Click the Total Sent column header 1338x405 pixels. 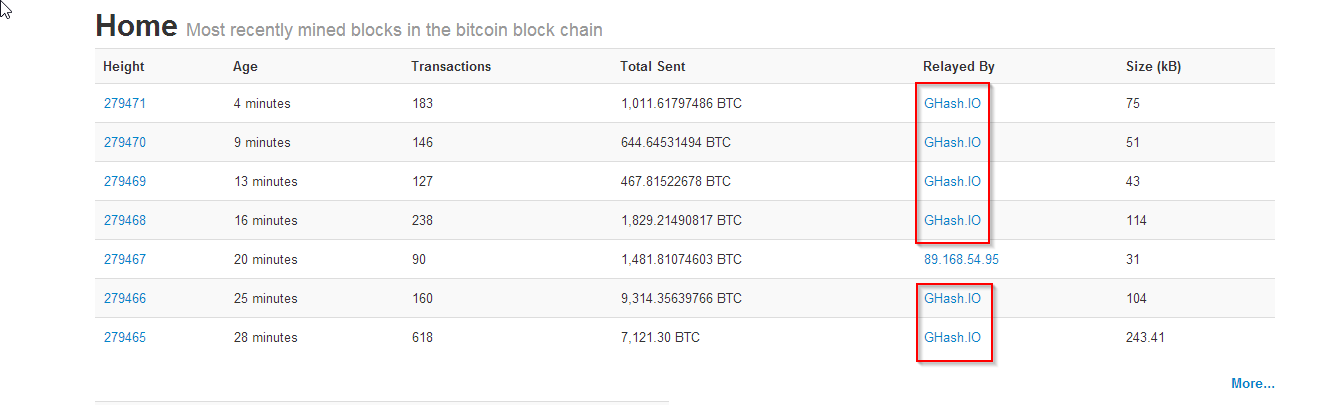click(653, 66)
